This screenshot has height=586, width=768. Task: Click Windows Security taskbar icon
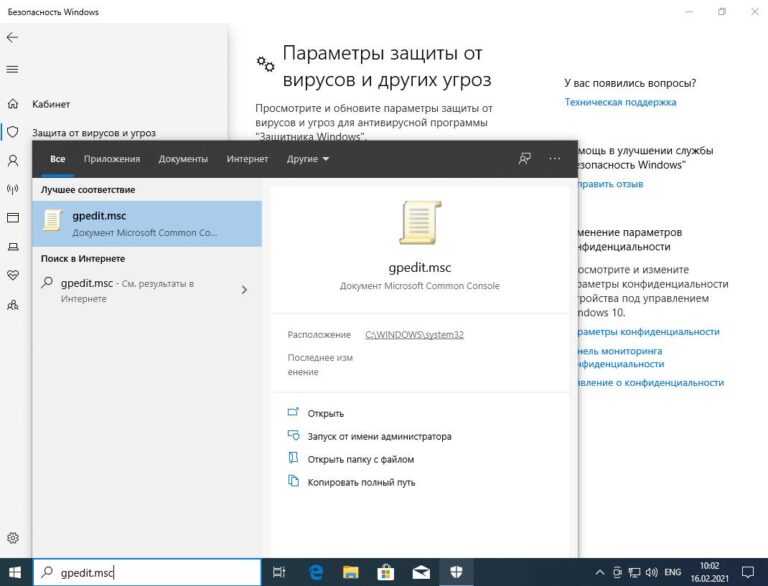point(456,572)
